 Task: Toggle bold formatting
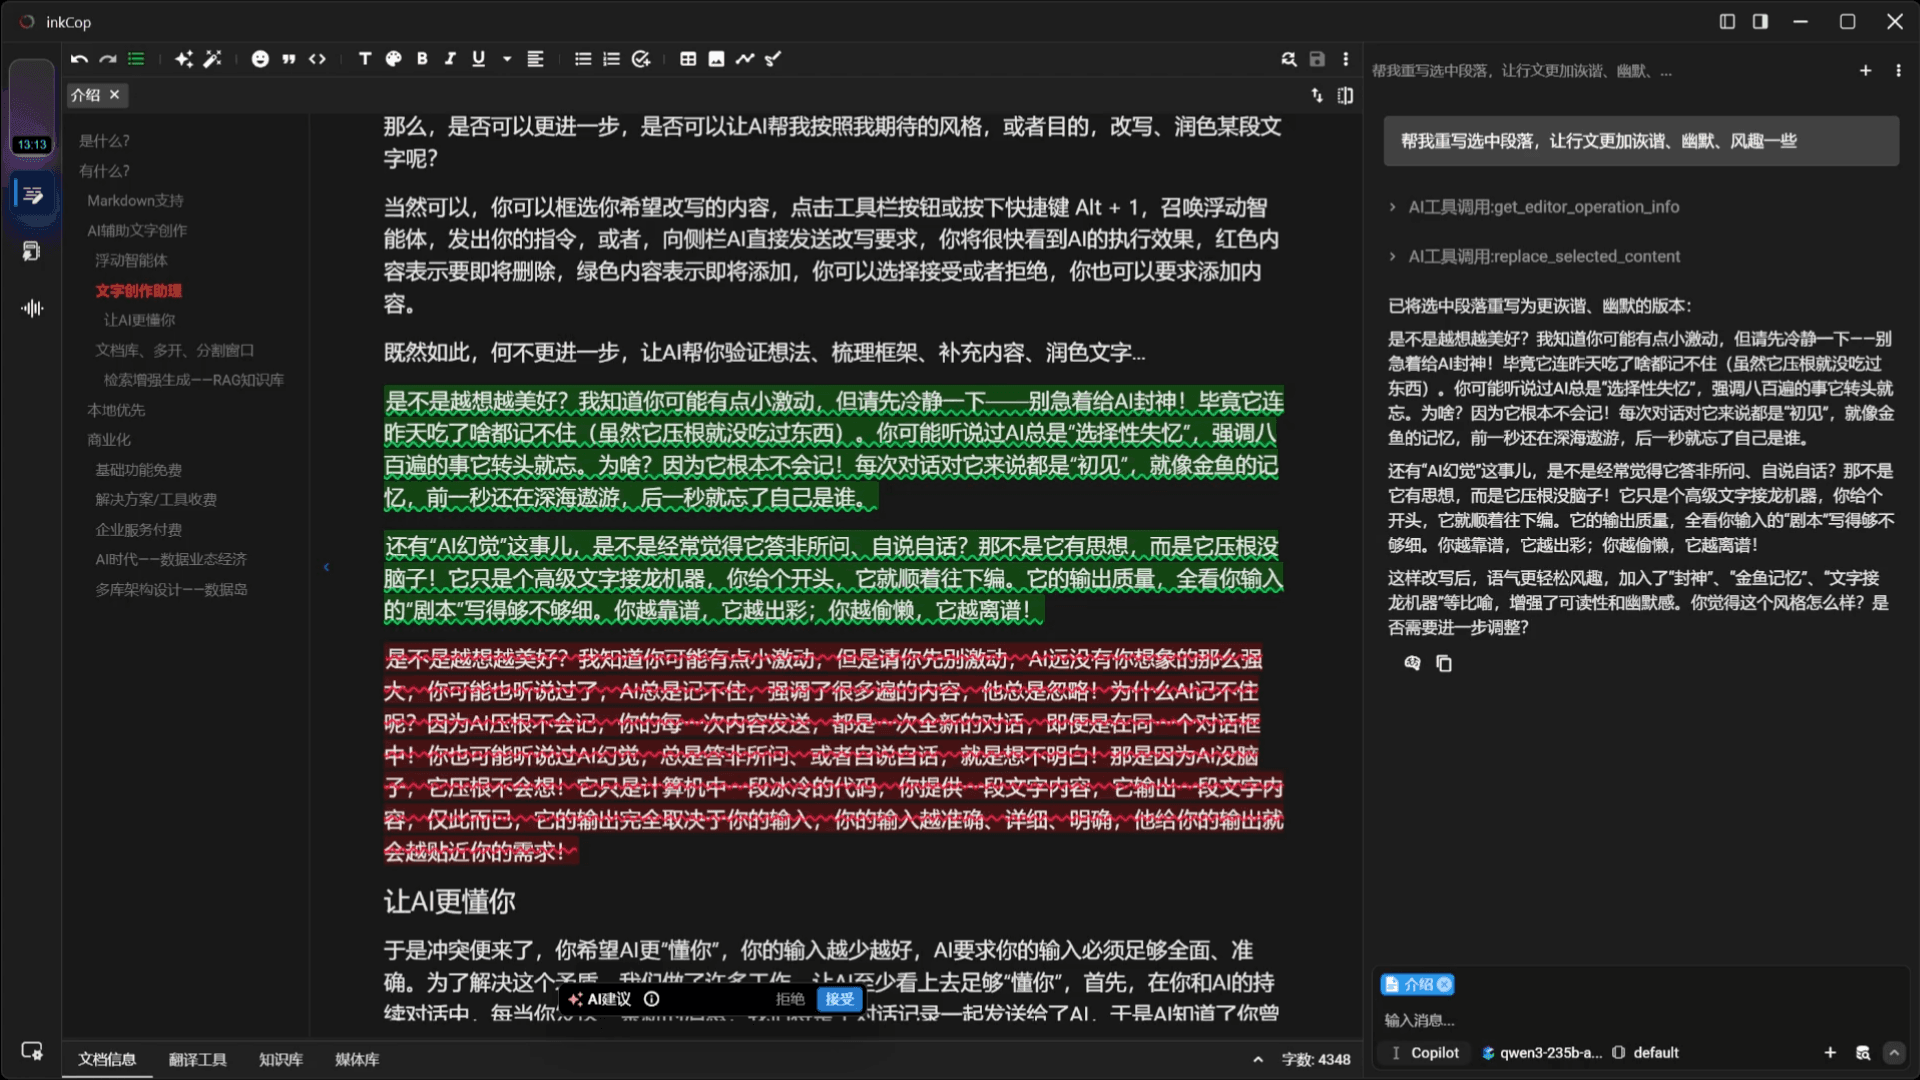tap(422, 59)
